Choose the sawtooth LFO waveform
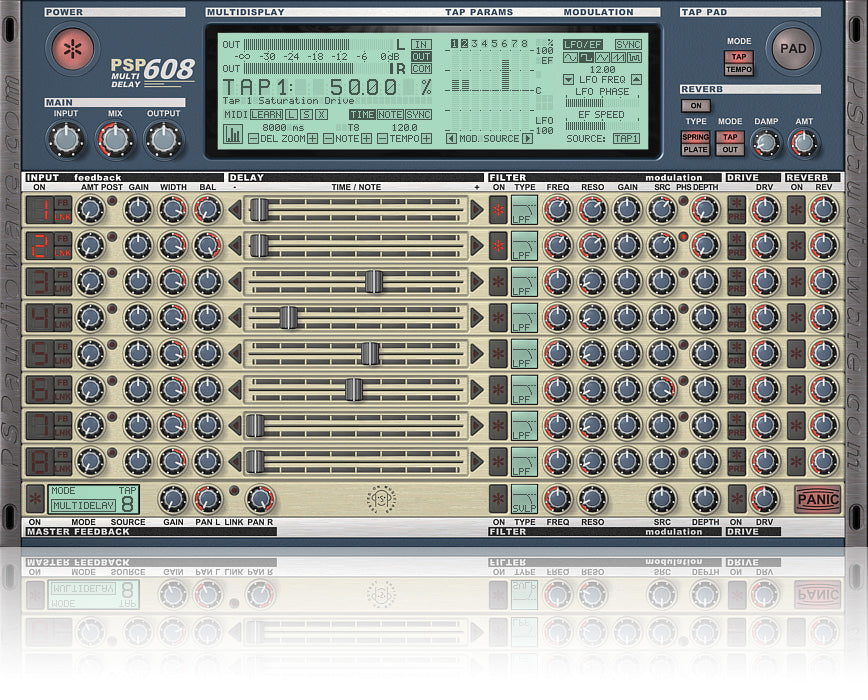The image size is (868, 700). (618, 58)
